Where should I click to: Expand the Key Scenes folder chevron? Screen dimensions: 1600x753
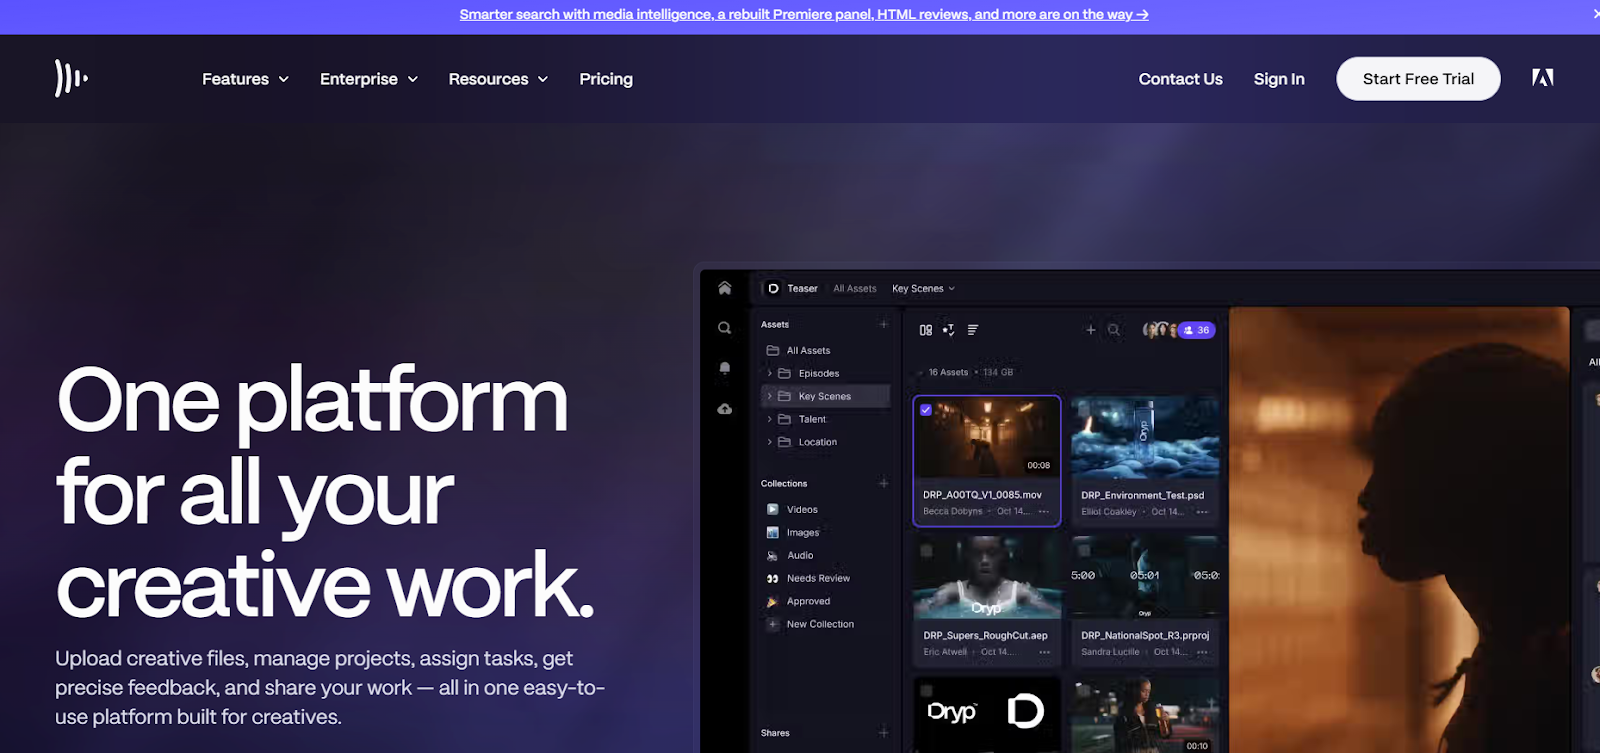point(769,396)
